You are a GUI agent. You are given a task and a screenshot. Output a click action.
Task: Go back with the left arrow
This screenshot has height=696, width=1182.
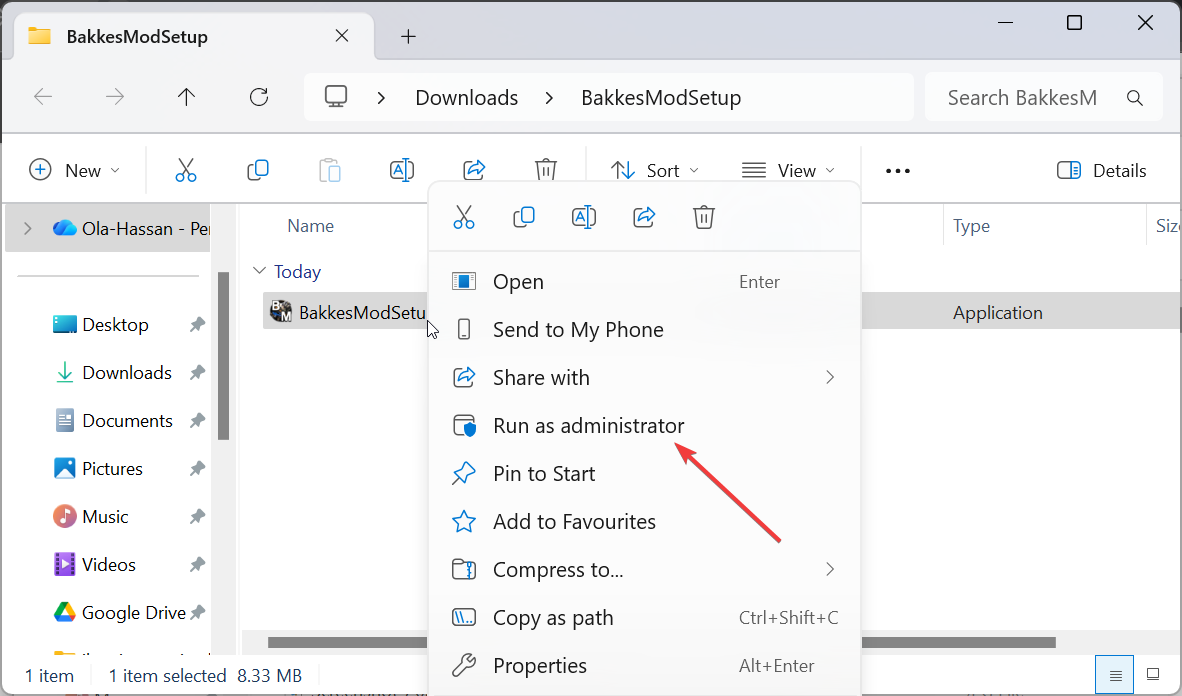(43, 97)
